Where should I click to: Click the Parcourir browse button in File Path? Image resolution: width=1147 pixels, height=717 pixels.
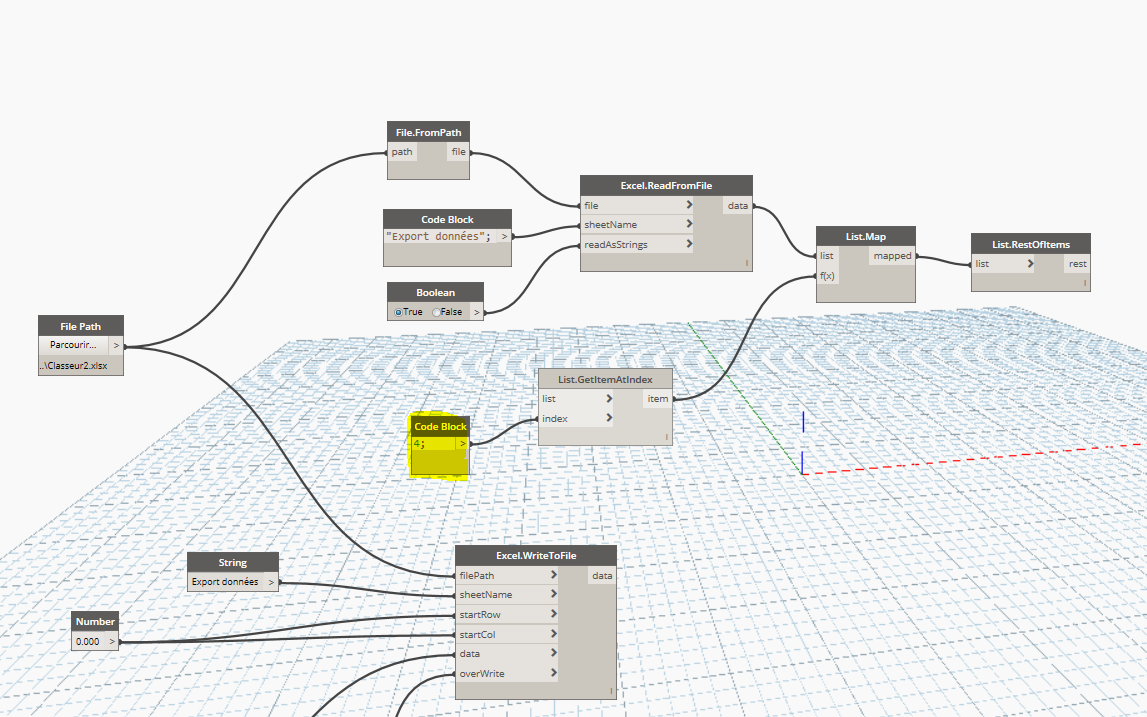72,345
